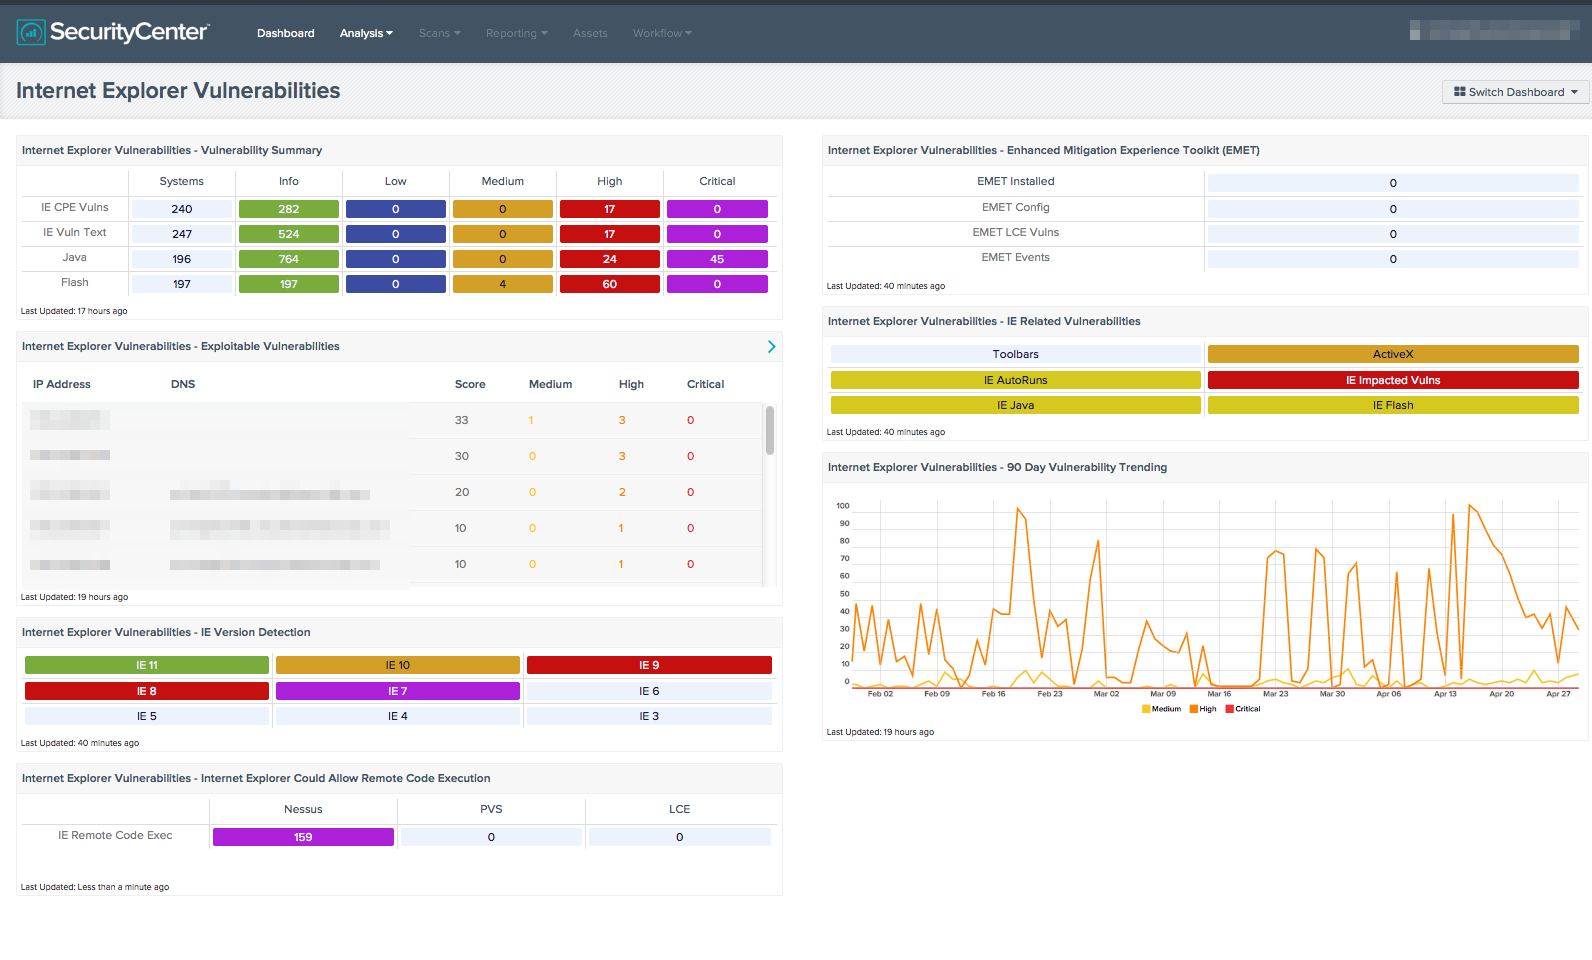Screen dimensions: 1592x960
Task: Click the Flash Medium cell 4
Action: (x=503, y=284)
